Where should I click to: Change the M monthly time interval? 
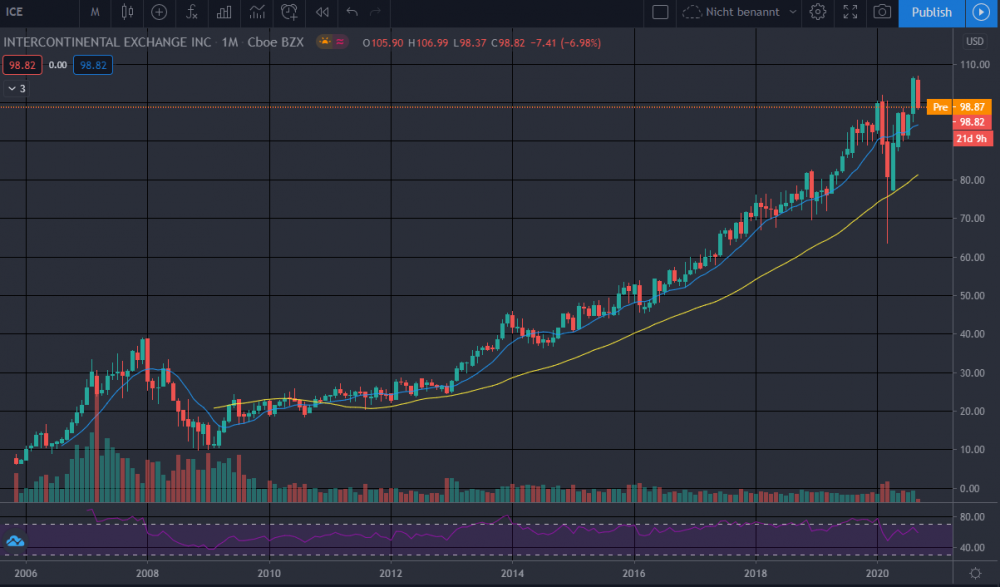[95, 12]
